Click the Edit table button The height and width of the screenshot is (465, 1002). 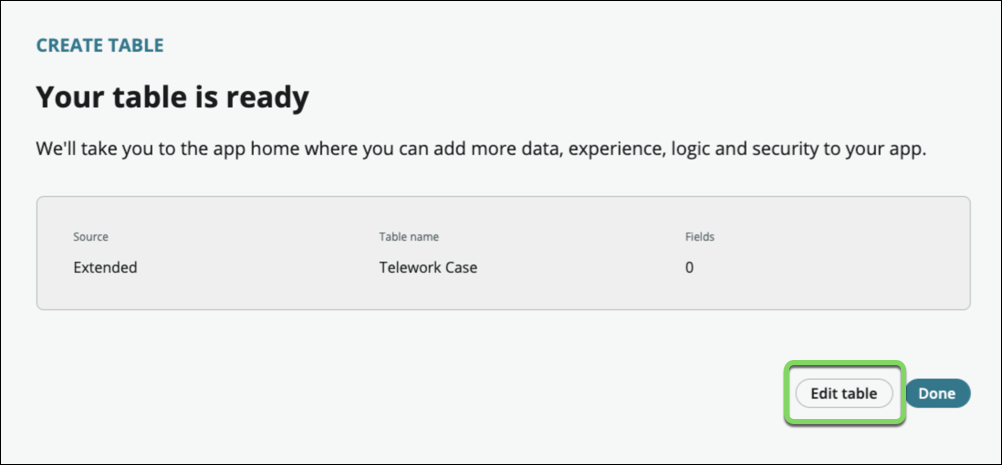[x=843, y=394]
